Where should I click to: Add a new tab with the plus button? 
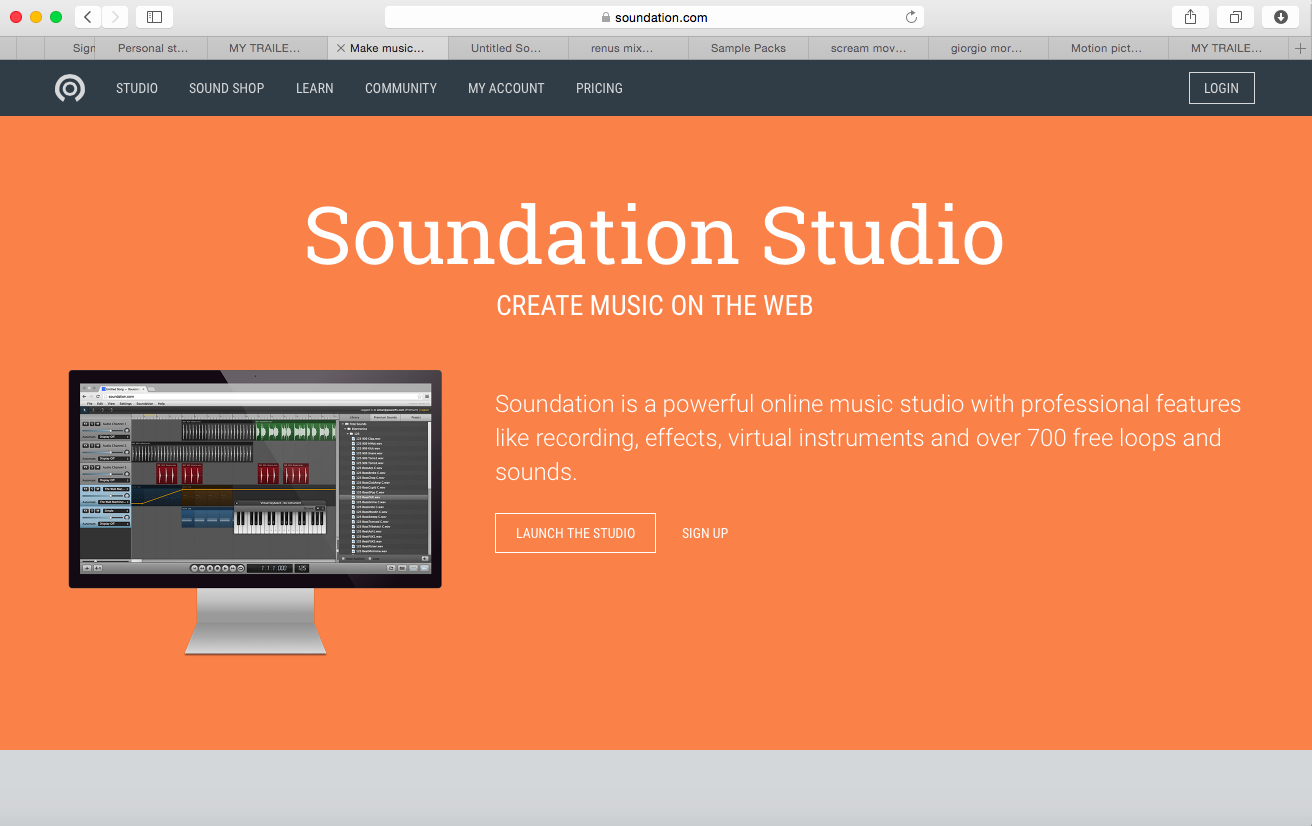(x=1301, y=48)
